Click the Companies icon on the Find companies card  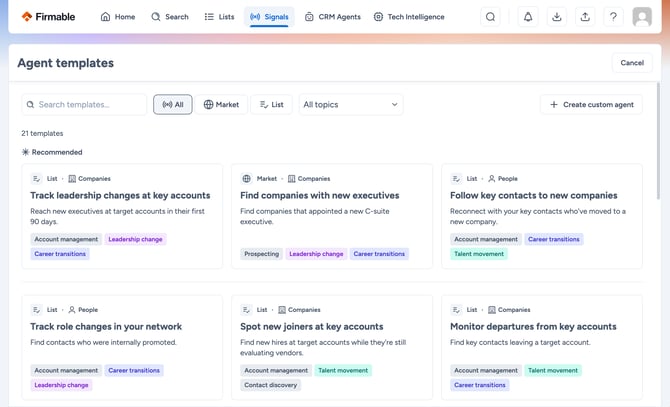(x=291, y=179)
